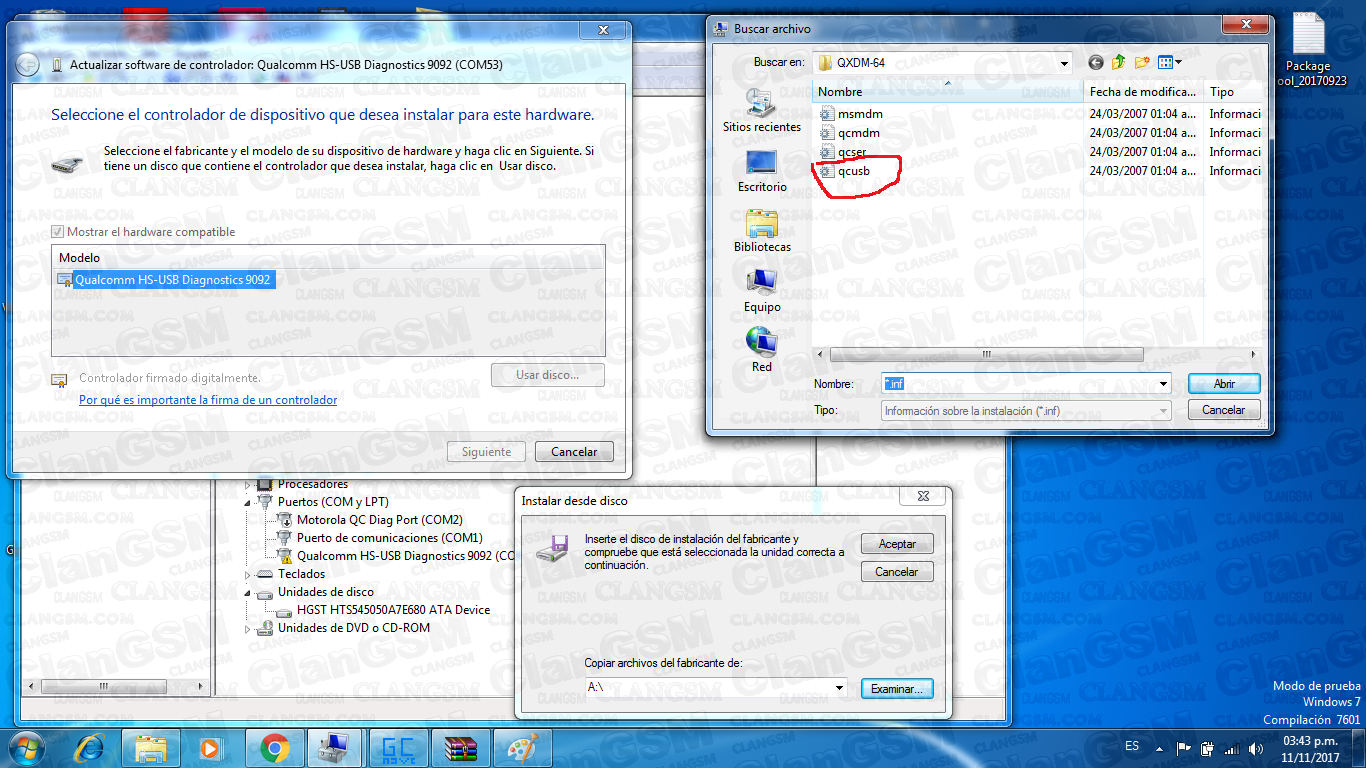Open Windows Media Player from taskbar

click(x=211, y=748)
